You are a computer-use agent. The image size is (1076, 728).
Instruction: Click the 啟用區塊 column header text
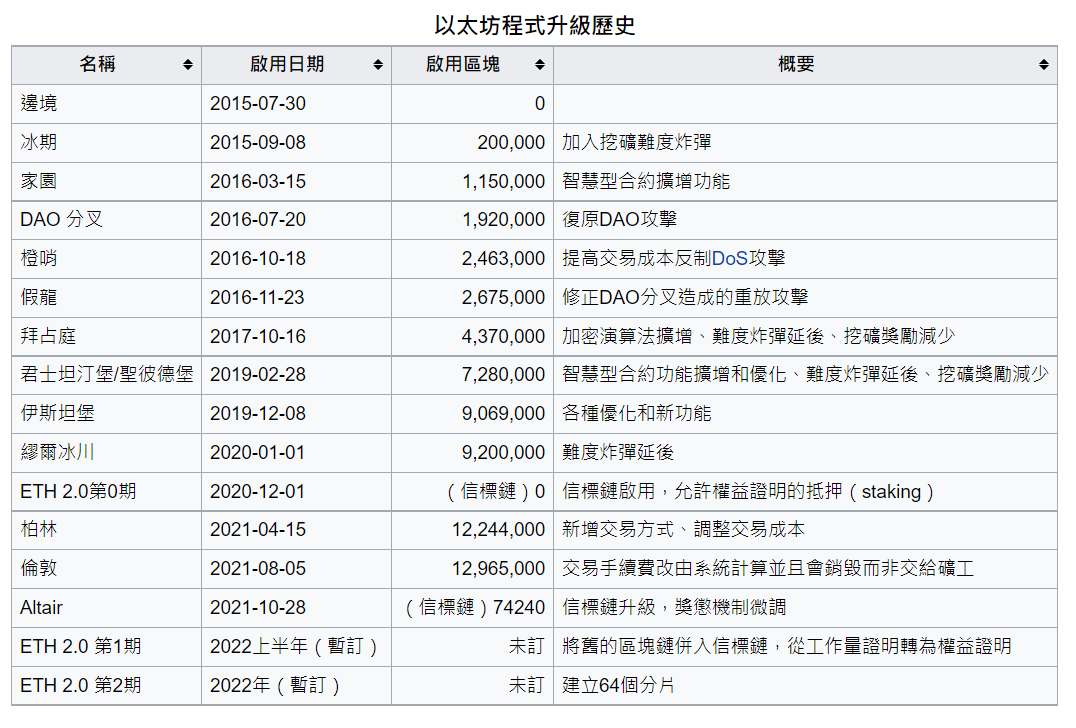click(463, 64)
